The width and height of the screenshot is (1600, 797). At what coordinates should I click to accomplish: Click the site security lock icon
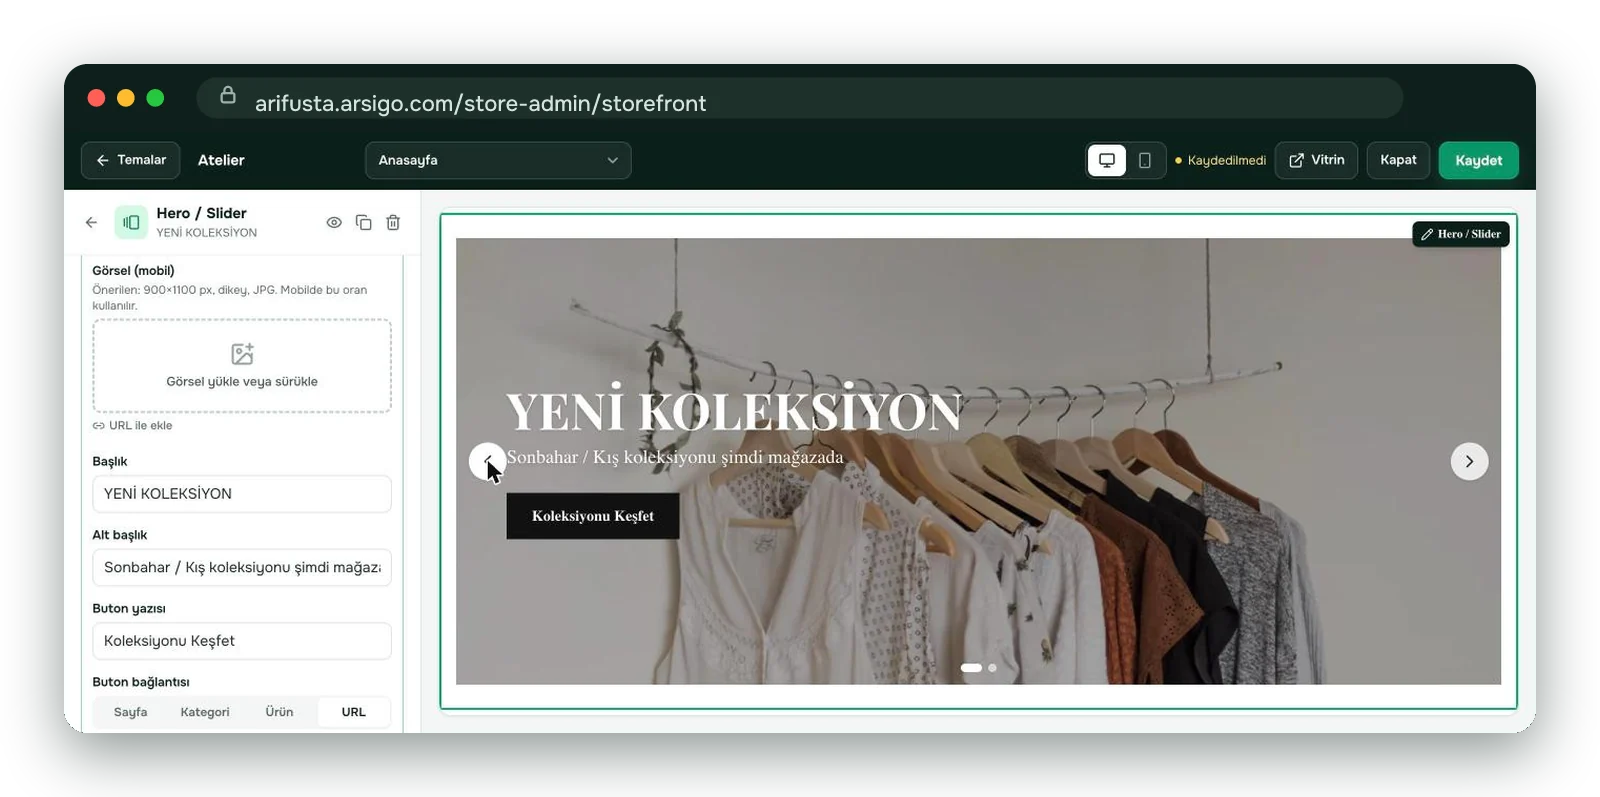pos(228,95)
